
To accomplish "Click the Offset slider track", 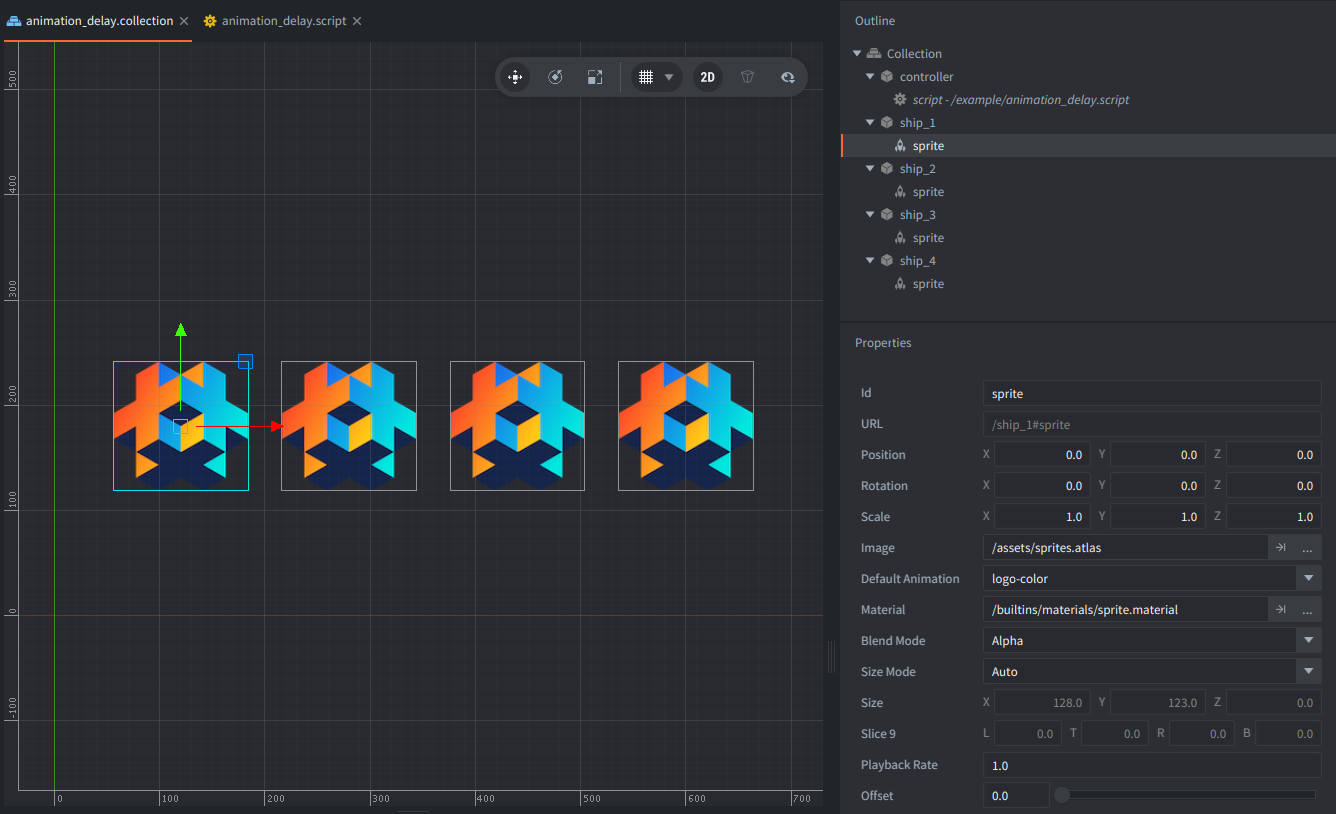I will click(1188, 796).
